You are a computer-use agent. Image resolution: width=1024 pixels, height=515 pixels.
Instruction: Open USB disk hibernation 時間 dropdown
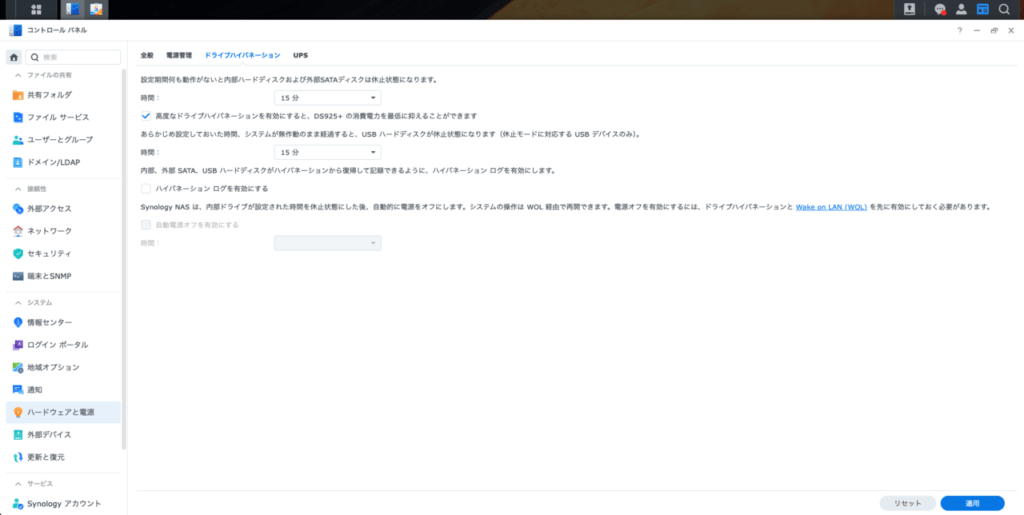click(327, 152)
